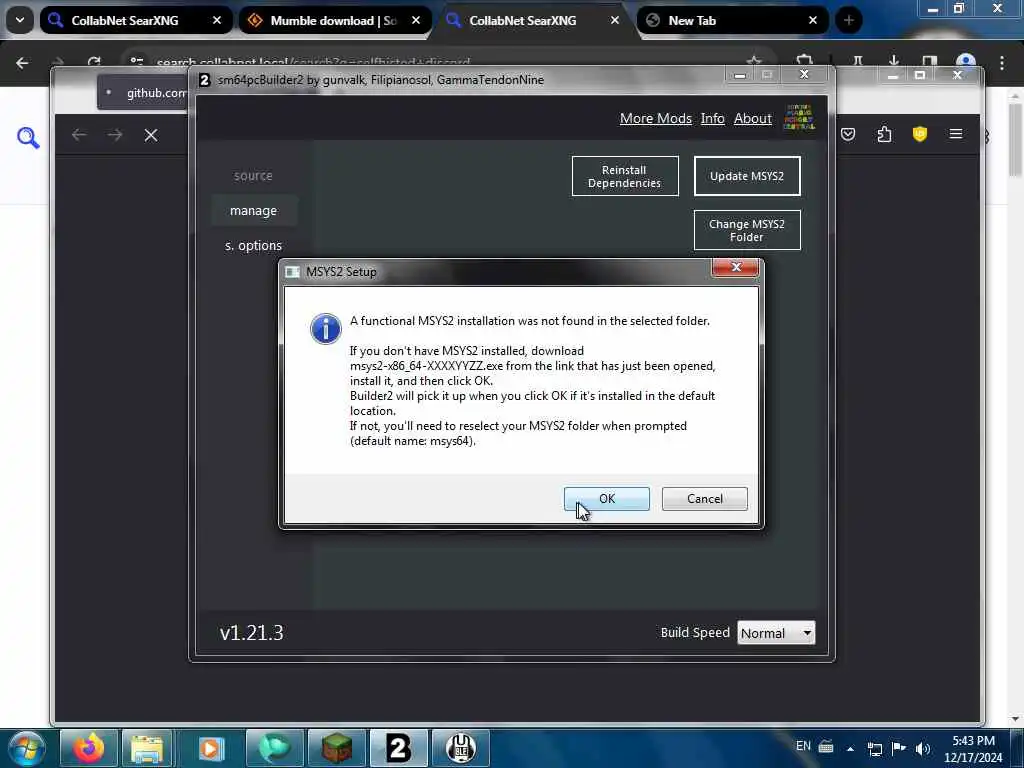
Task: Click Reinstall Dependencies button
Action: (x=624, y=176)
